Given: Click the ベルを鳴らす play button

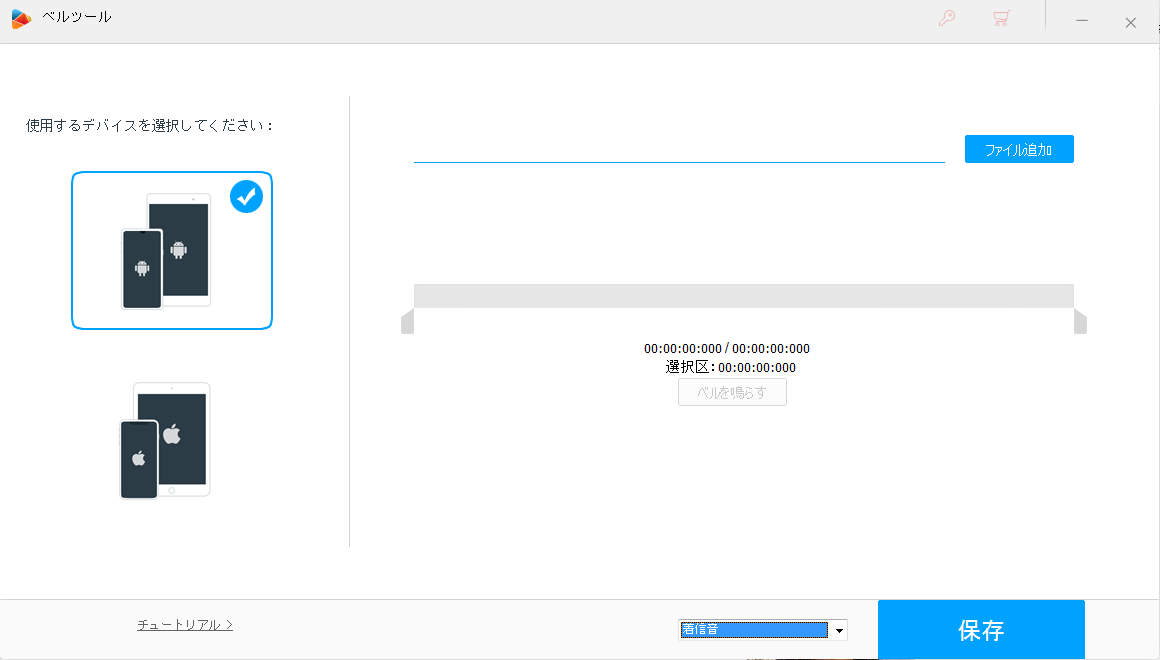Looking at the screenshot, I should (732, 392).
